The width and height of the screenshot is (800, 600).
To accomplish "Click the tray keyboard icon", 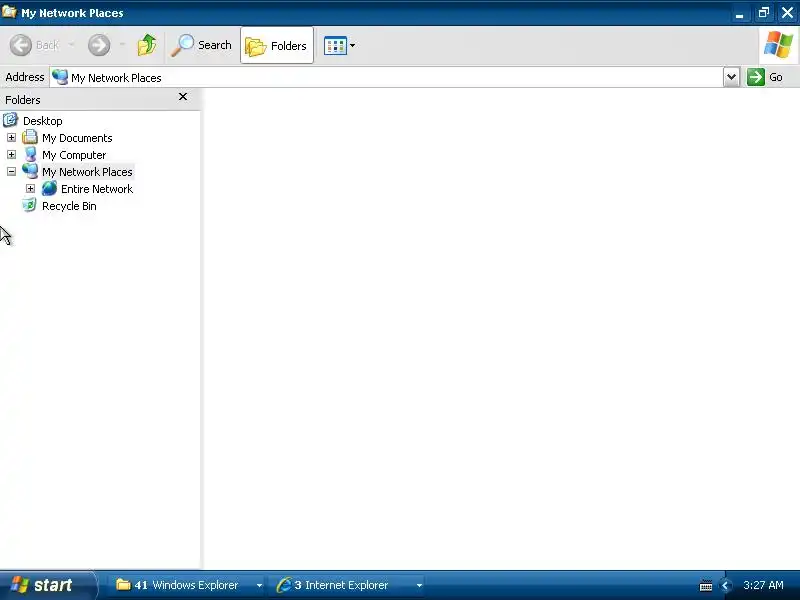I will [x=706, y=586].
